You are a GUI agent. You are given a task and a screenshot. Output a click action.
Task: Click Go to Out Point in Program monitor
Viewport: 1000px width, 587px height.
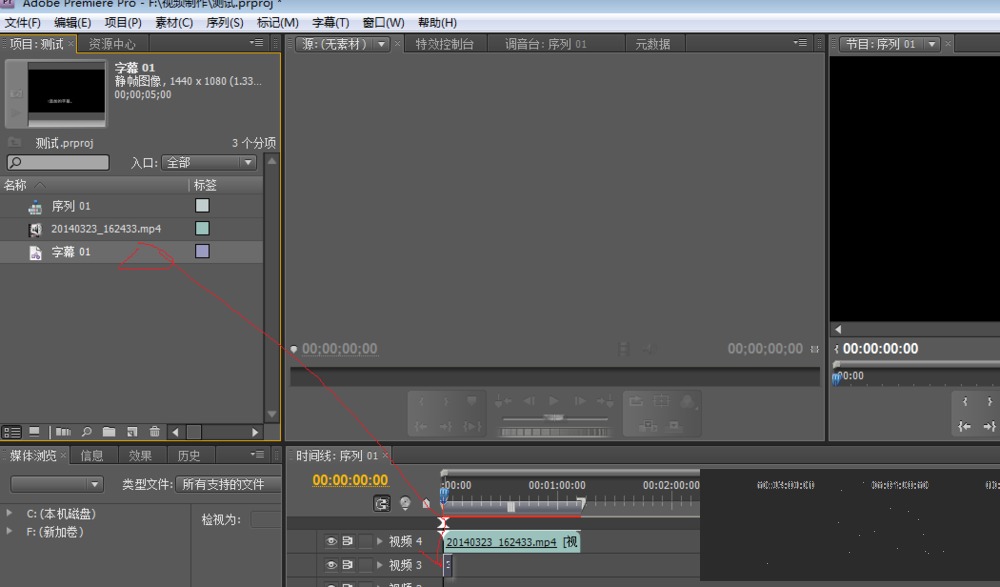989,426
